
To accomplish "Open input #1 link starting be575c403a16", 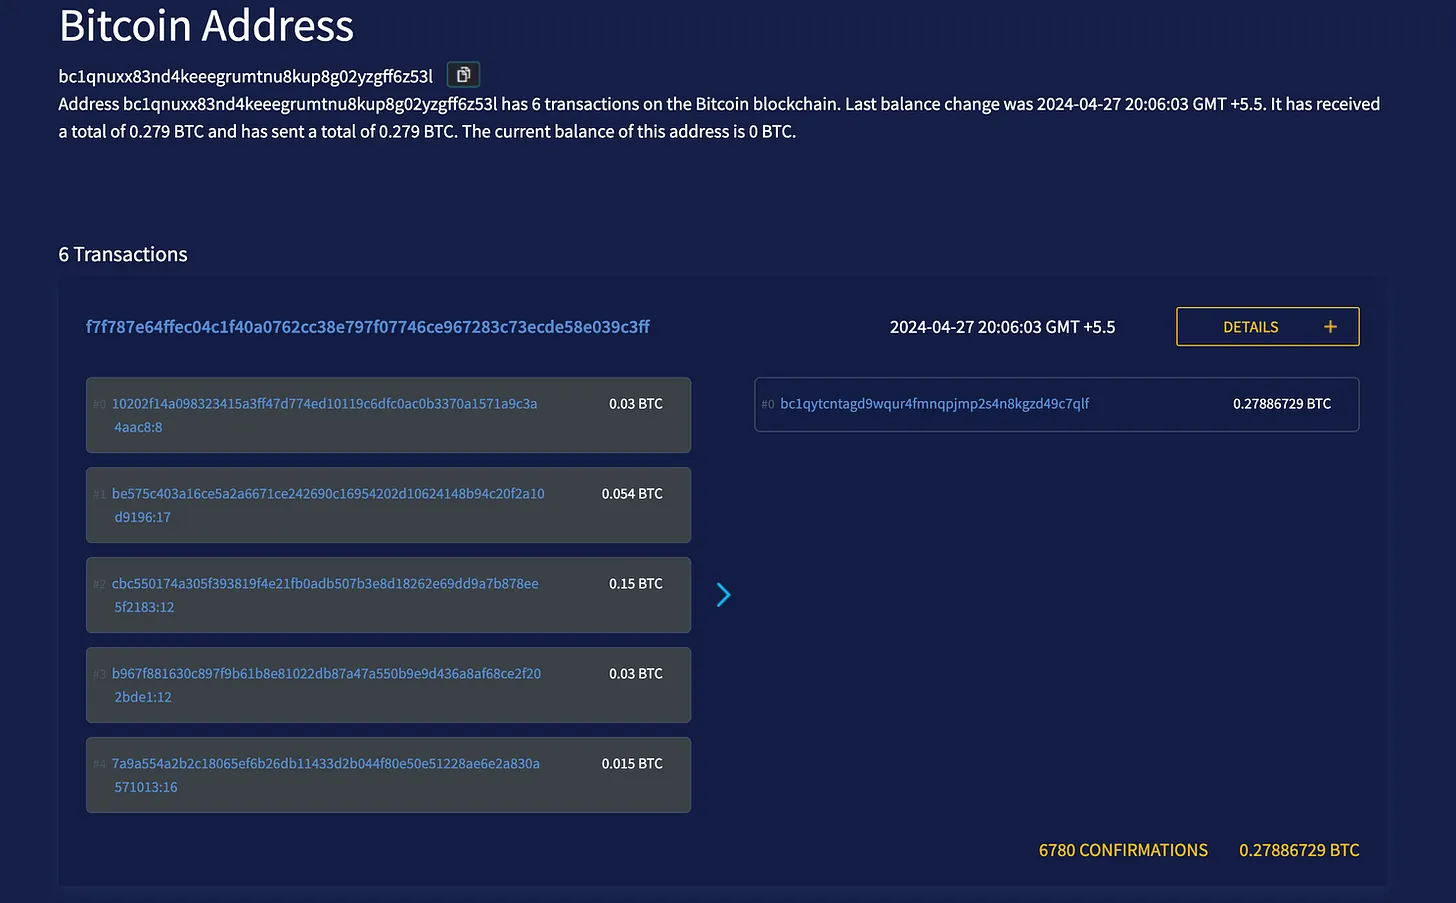I will (x=328, y=505).
